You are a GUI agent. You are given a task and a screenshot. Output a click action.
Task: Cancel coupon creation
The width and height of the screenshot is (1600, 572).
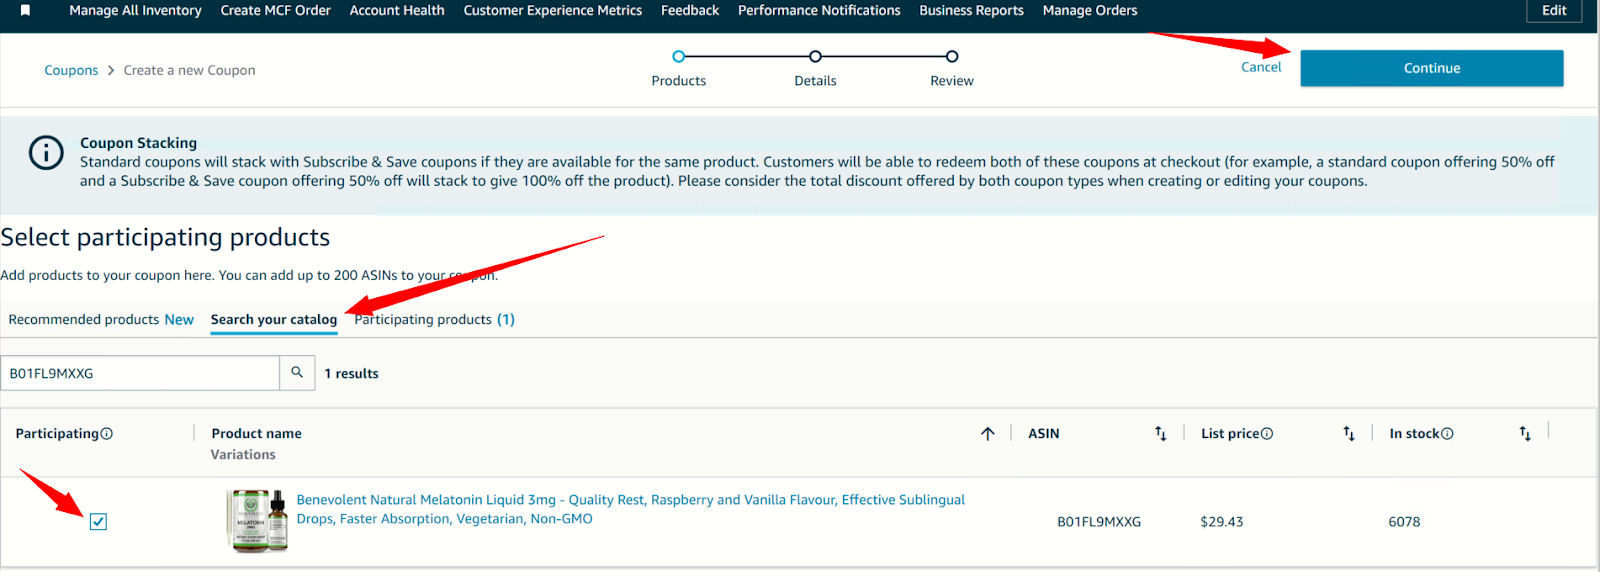tap(1261, 67)
